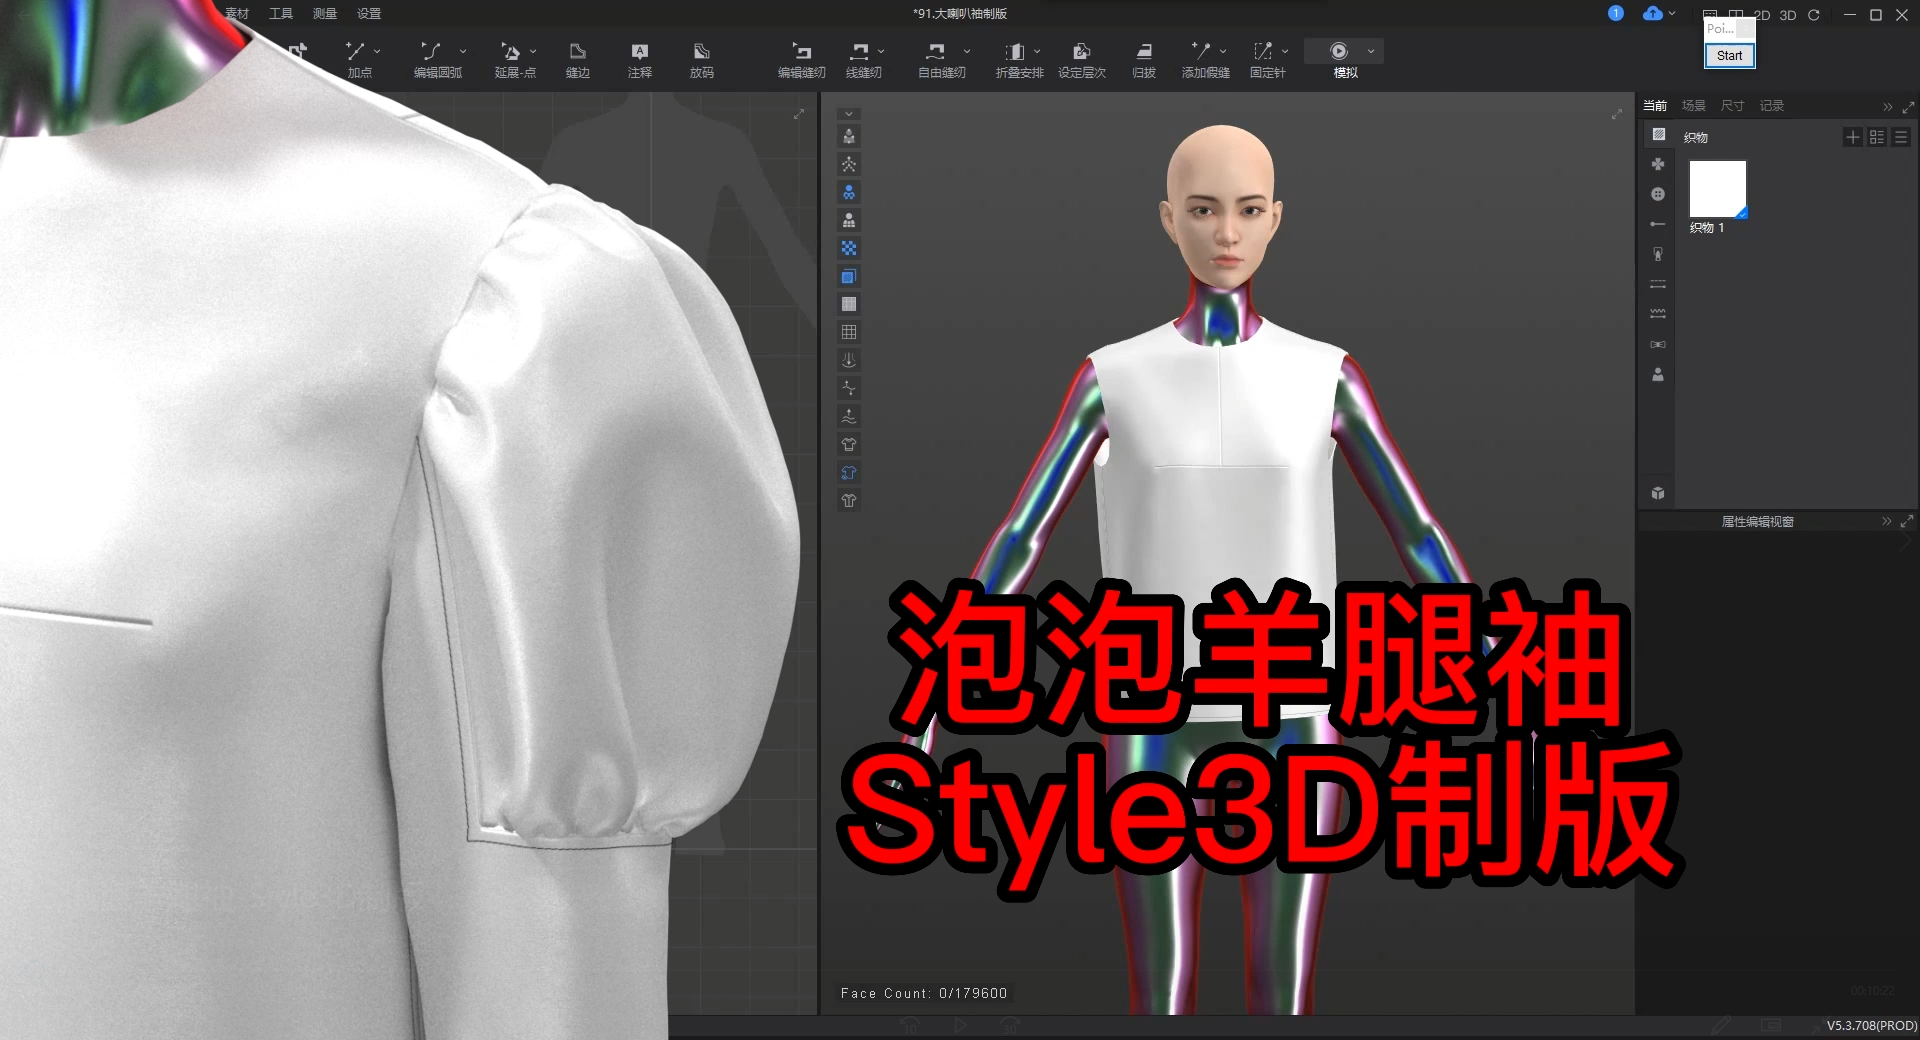This screenshot has width=1920, height=1040.
Task: Start the 模拟 simulation play button
Action: (1339, 51)
